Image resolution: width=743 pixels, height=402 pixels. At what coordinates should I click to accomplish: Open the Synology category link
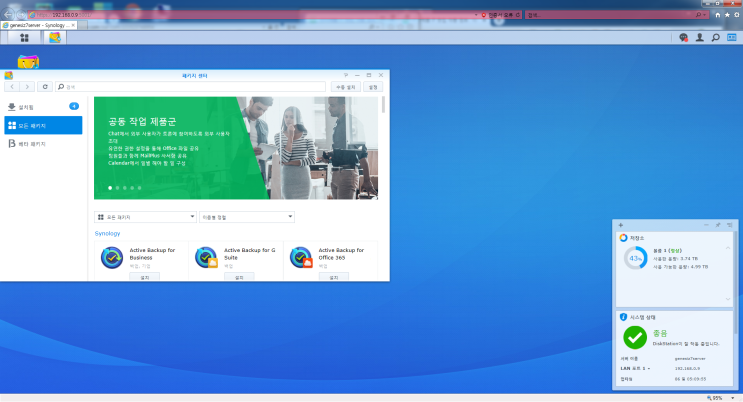[108, 233]
